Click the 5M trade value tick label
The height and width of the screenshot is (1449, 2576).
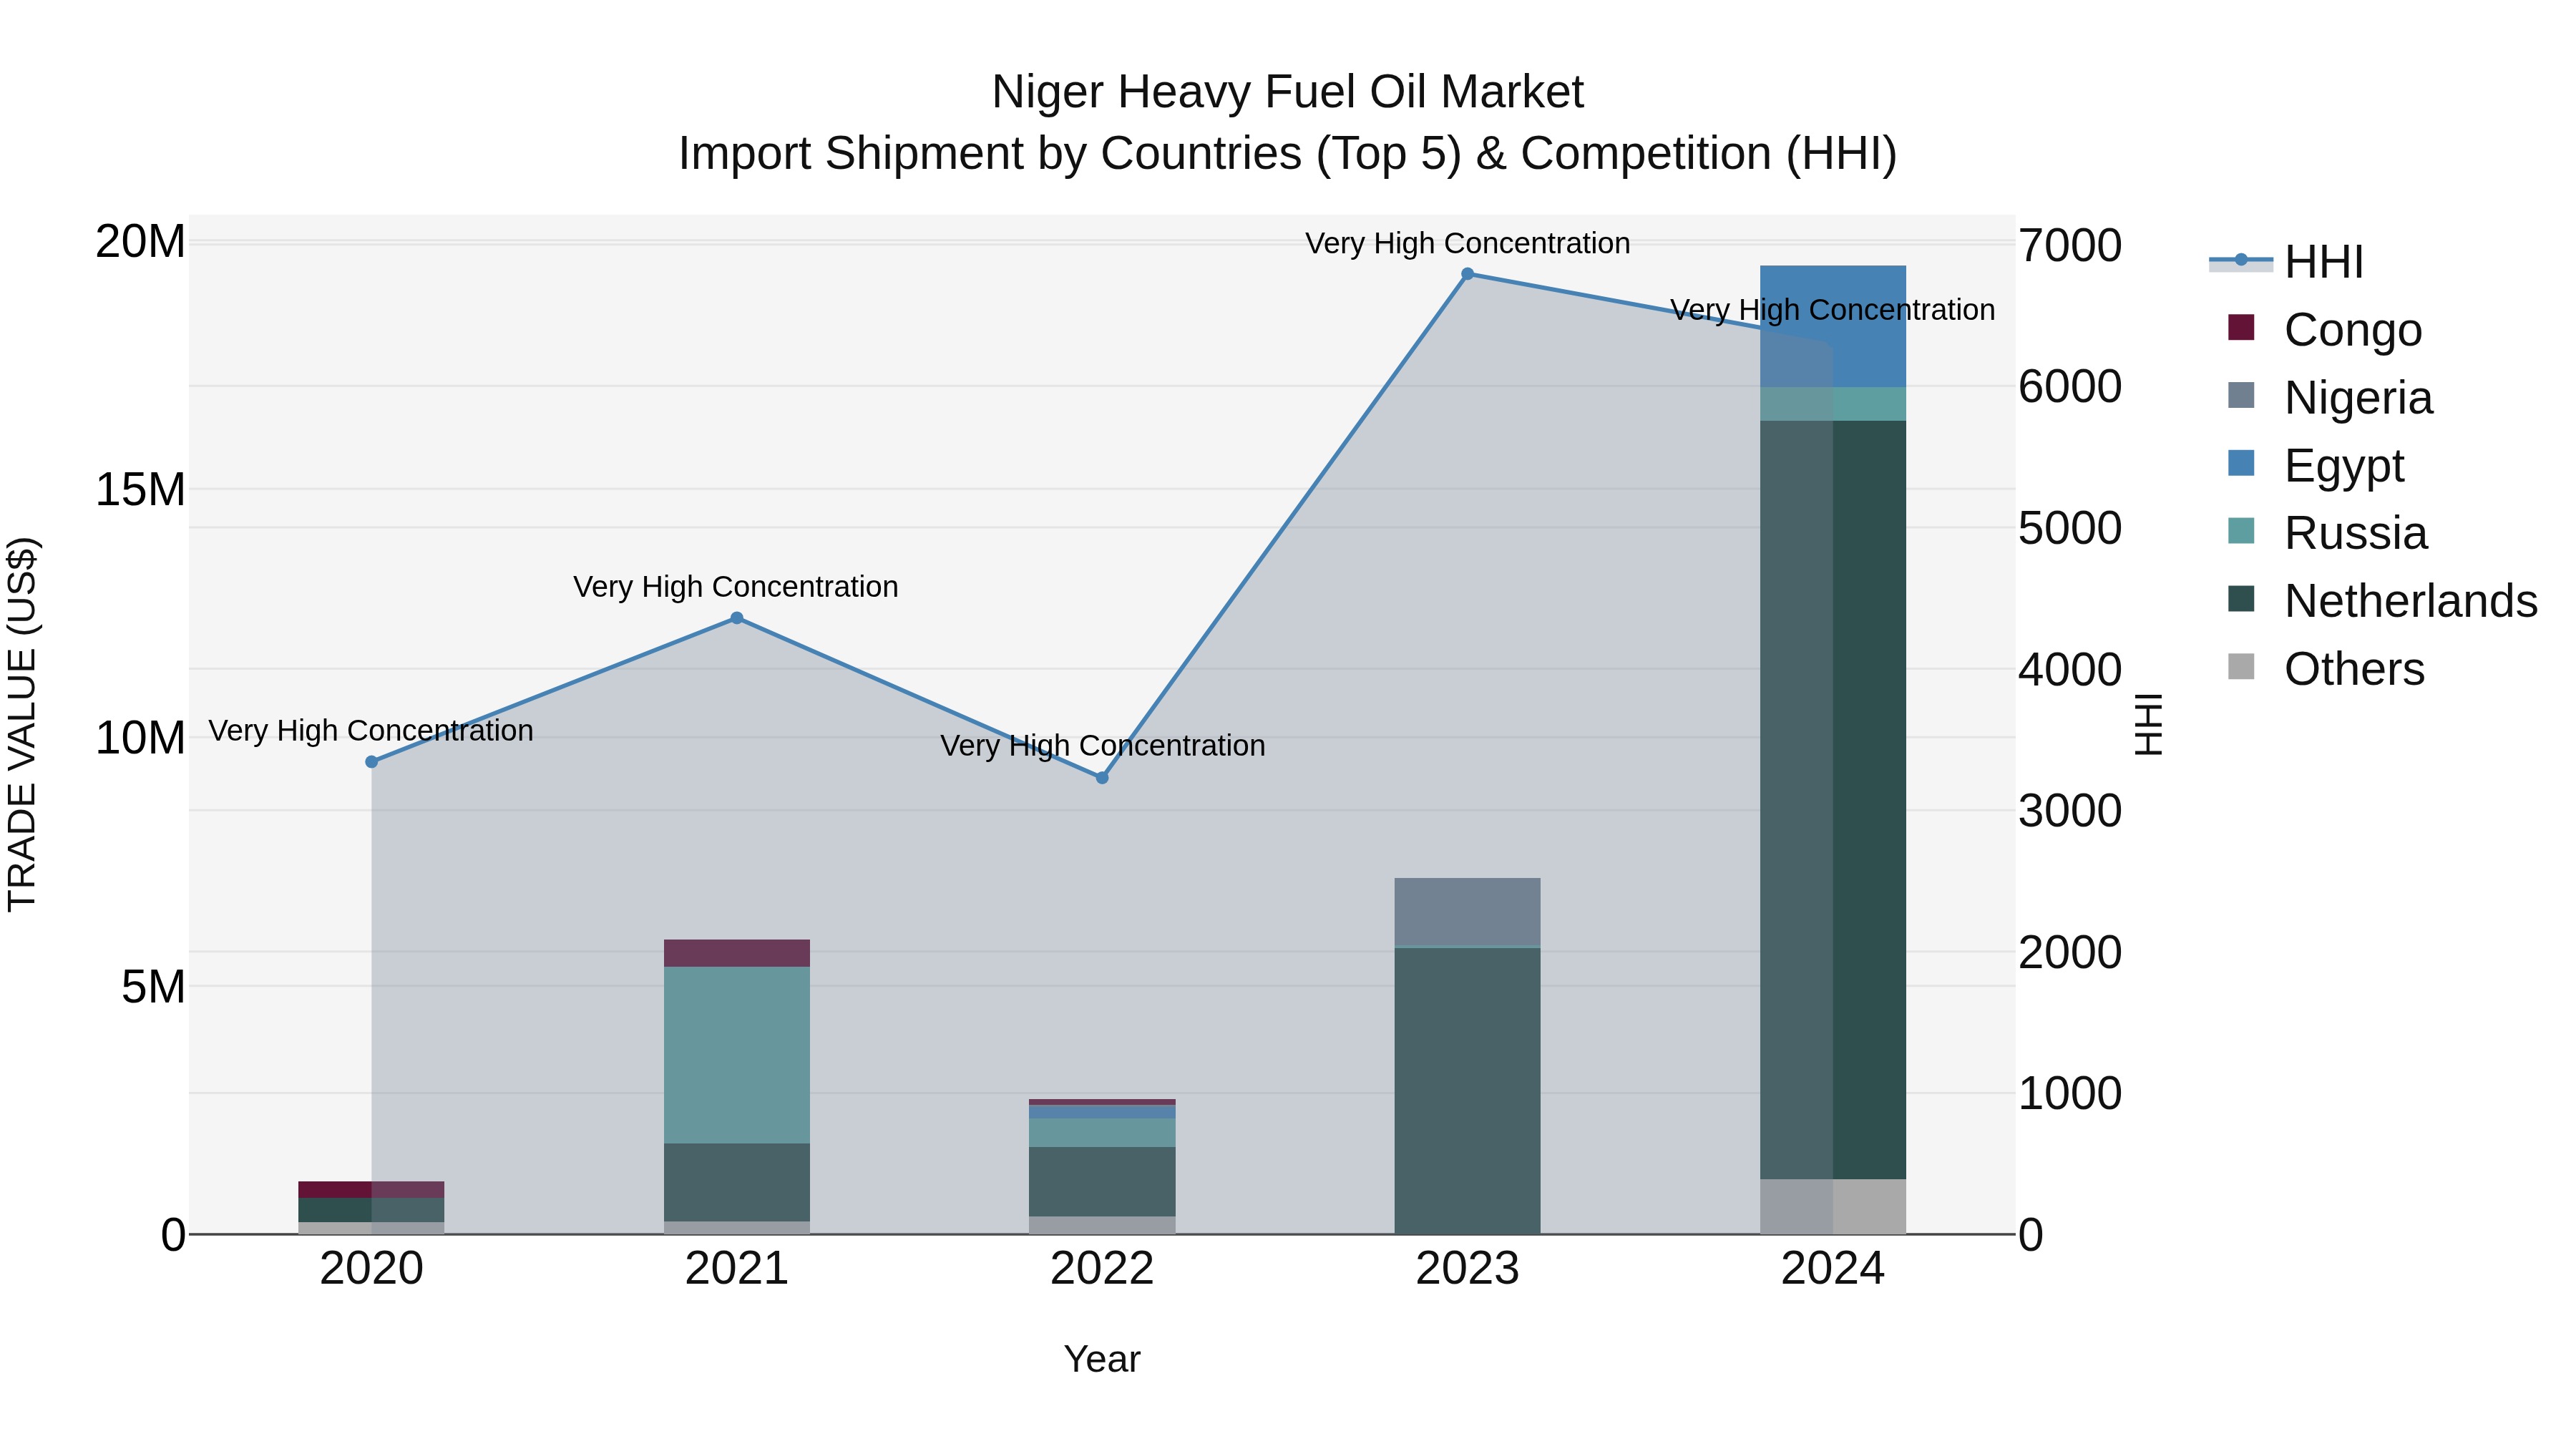tap(153, 987)
